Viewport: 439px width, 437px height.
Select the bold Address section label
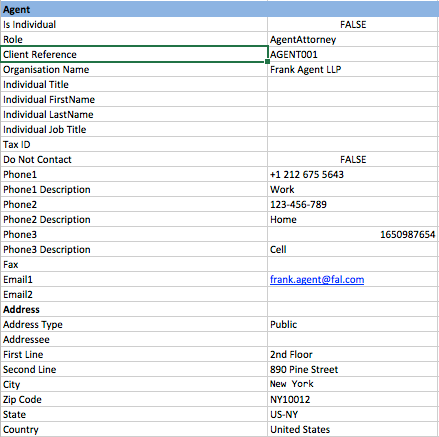tap(21, 309)
